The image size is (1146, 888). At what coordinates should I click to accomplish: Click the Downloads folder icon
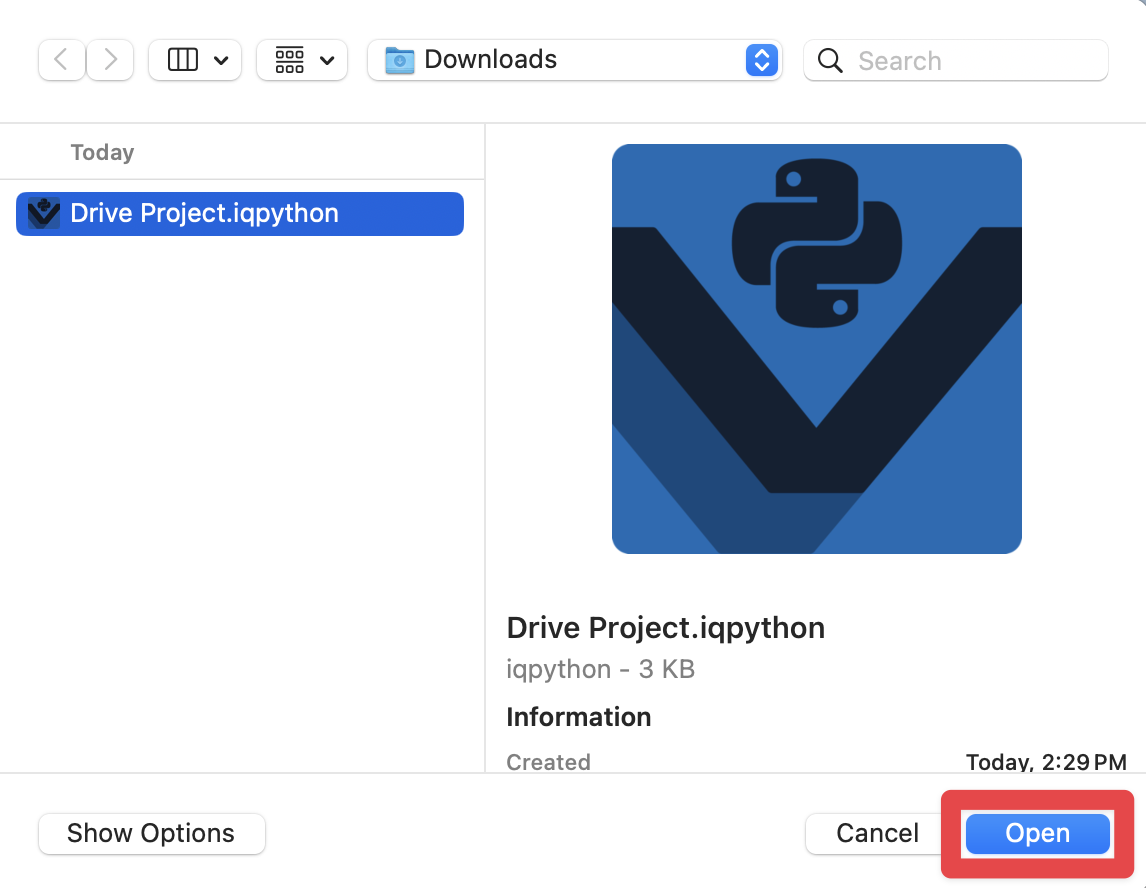tap(399, 60)
